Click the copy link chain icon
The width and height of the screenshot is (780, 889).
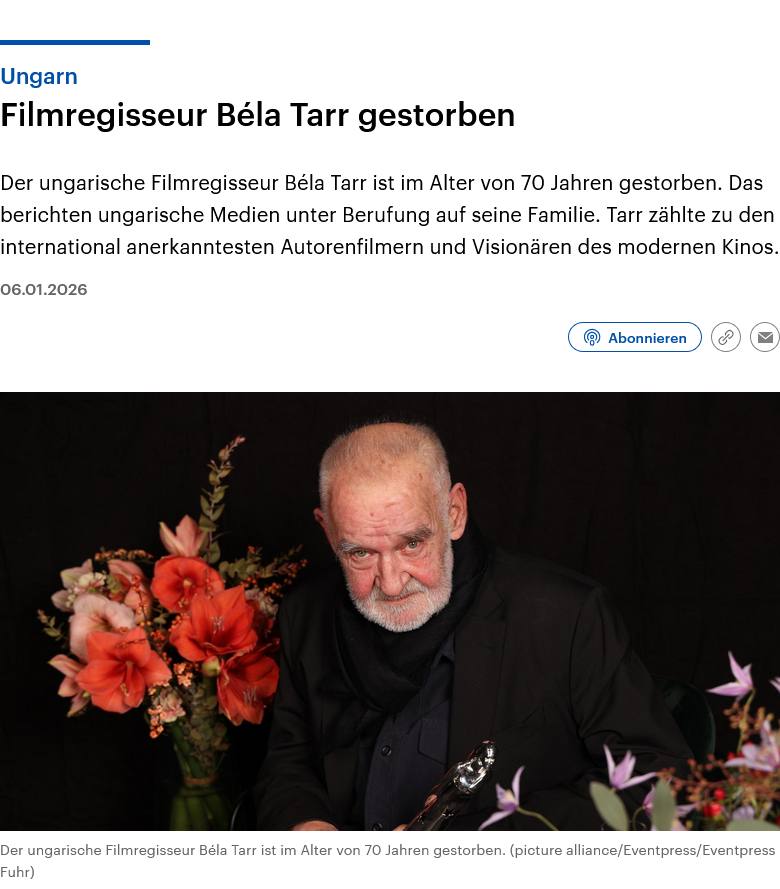(726, 337)
